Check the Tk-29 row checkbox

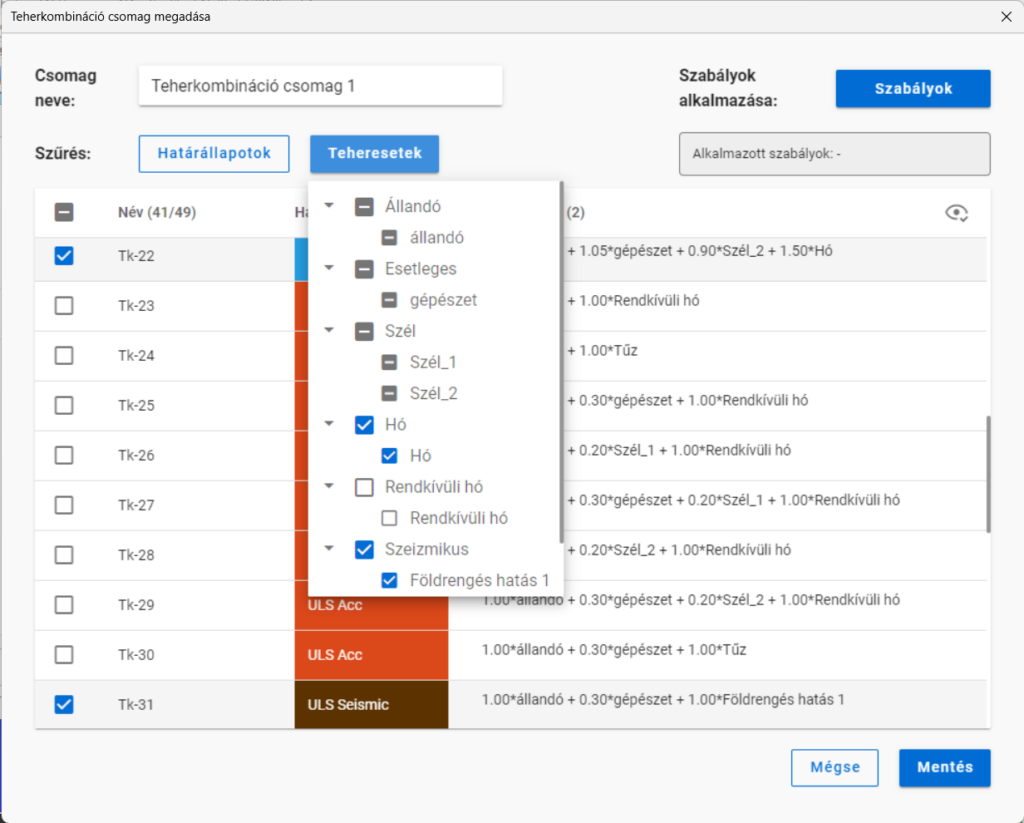[x=64, y=605]
